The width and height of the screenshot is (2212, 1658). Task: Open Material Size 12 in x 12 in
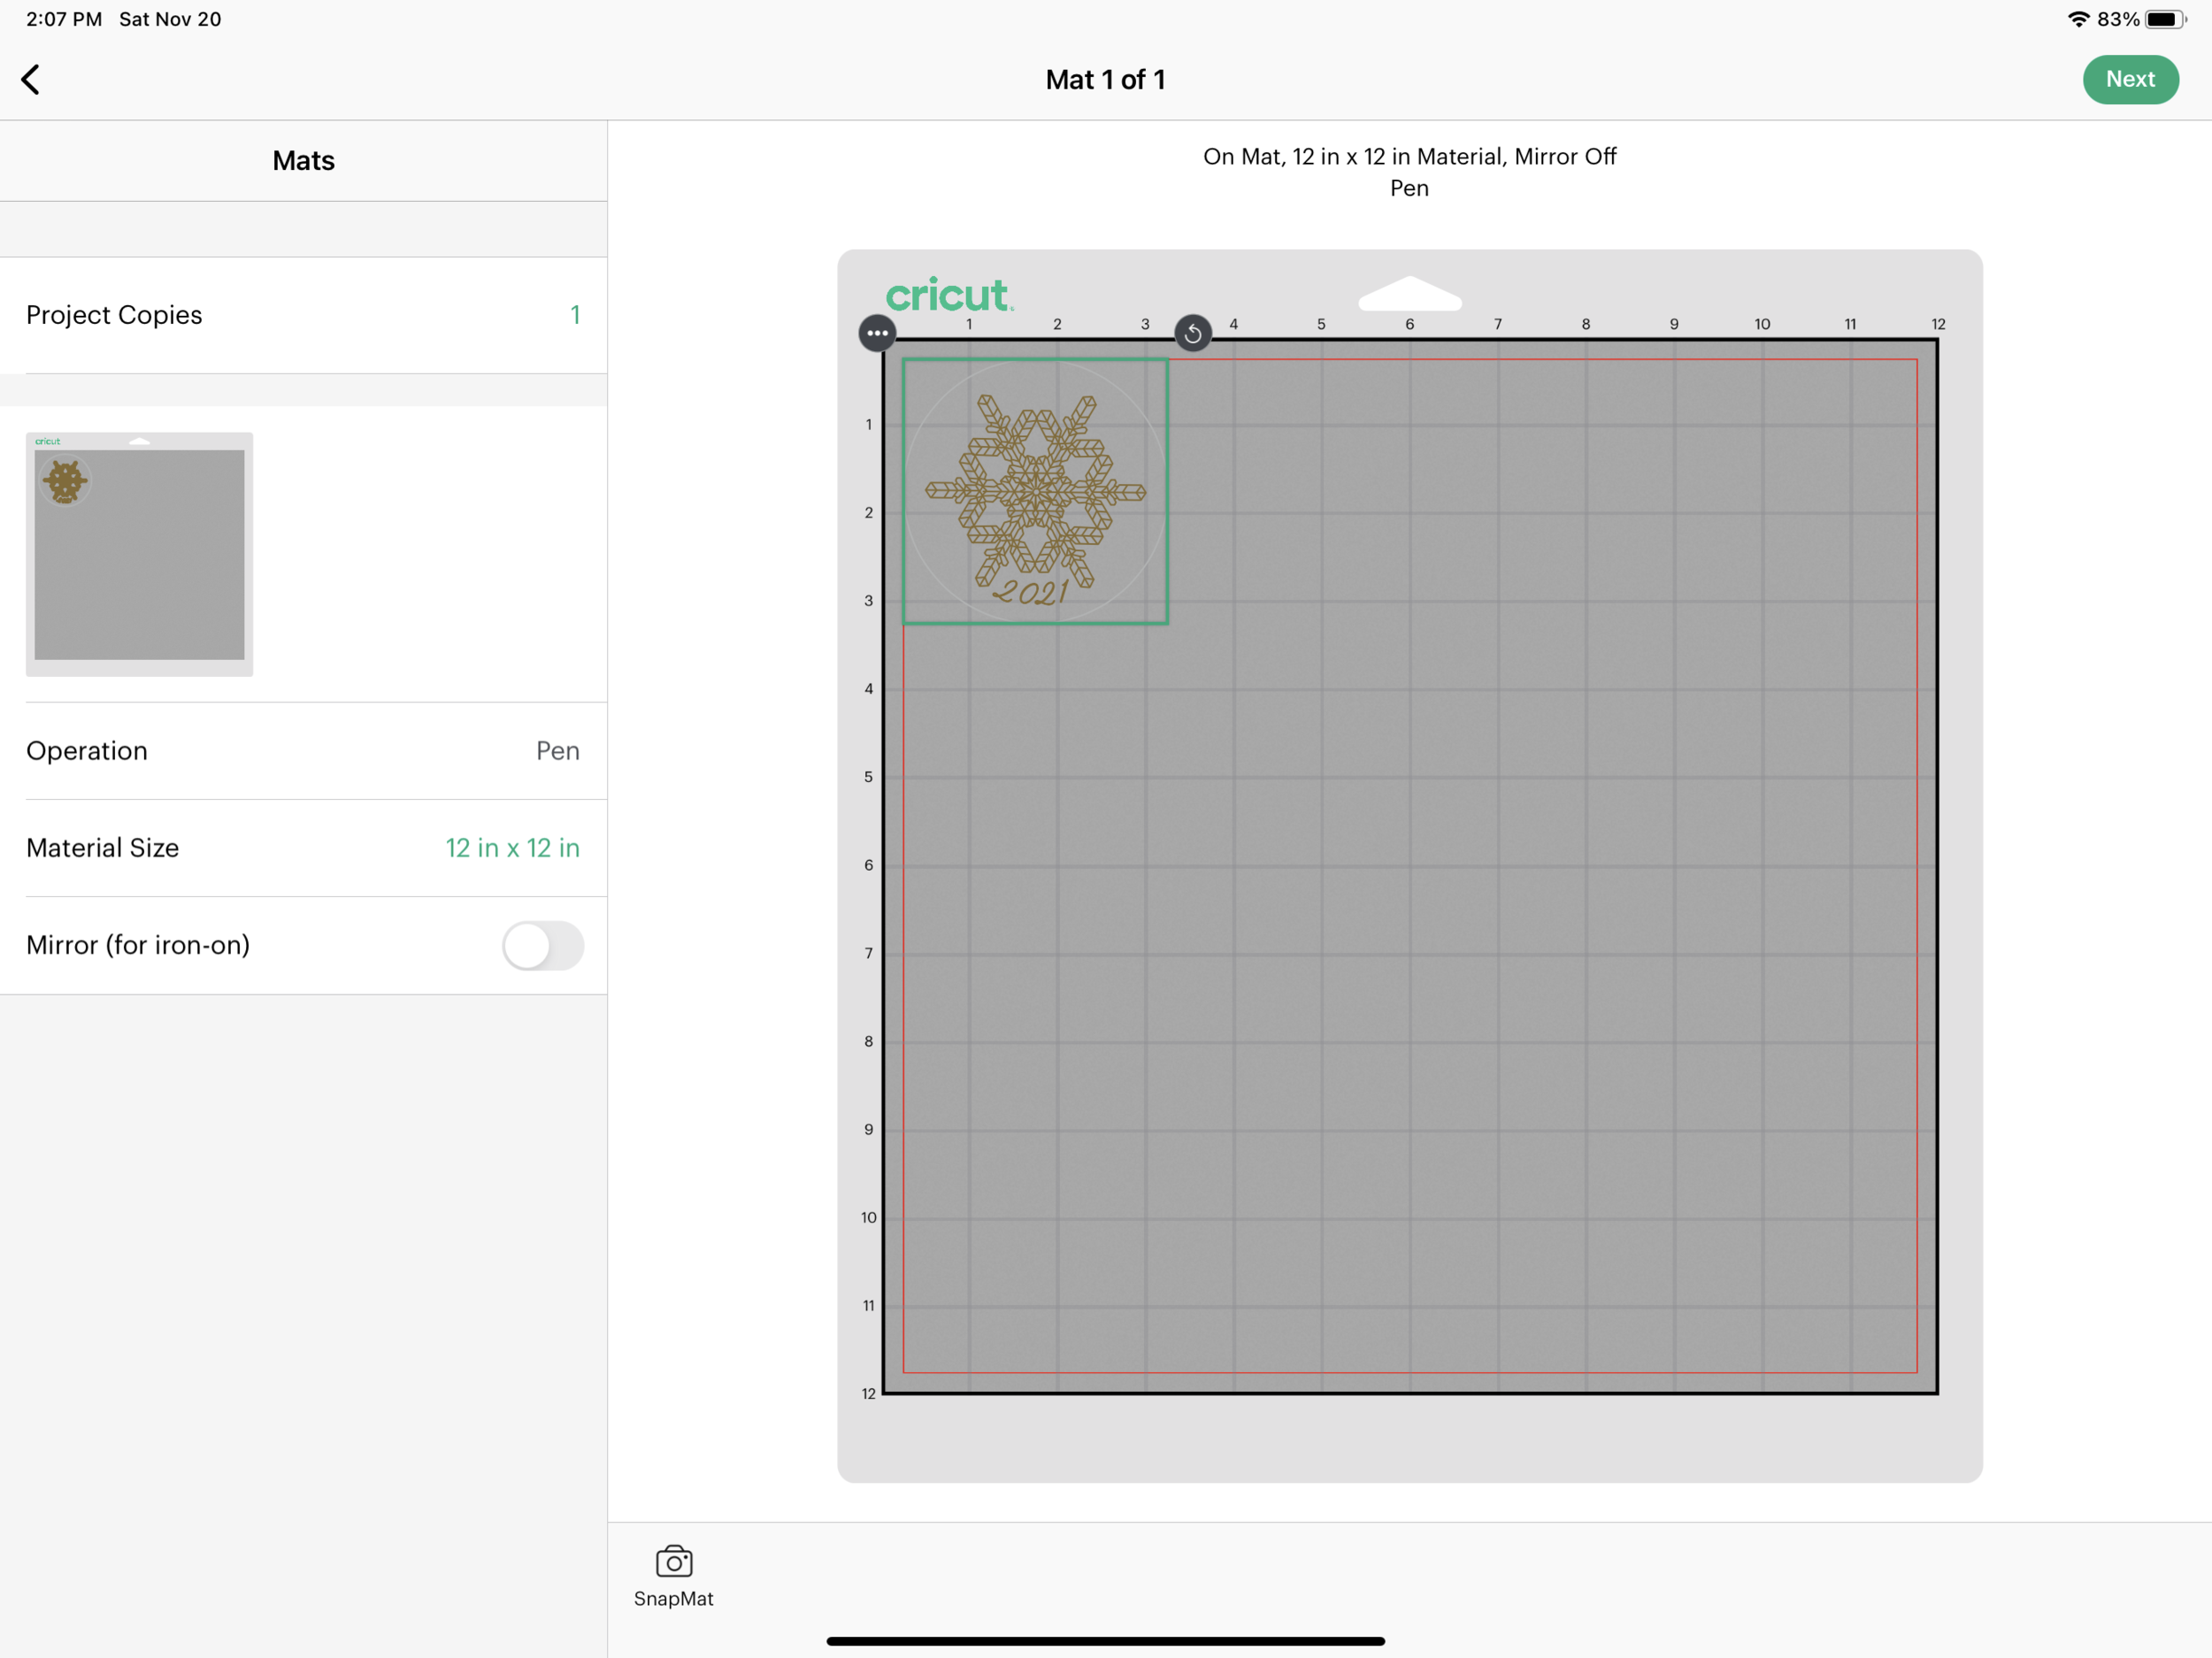click(x=511, y=848)
